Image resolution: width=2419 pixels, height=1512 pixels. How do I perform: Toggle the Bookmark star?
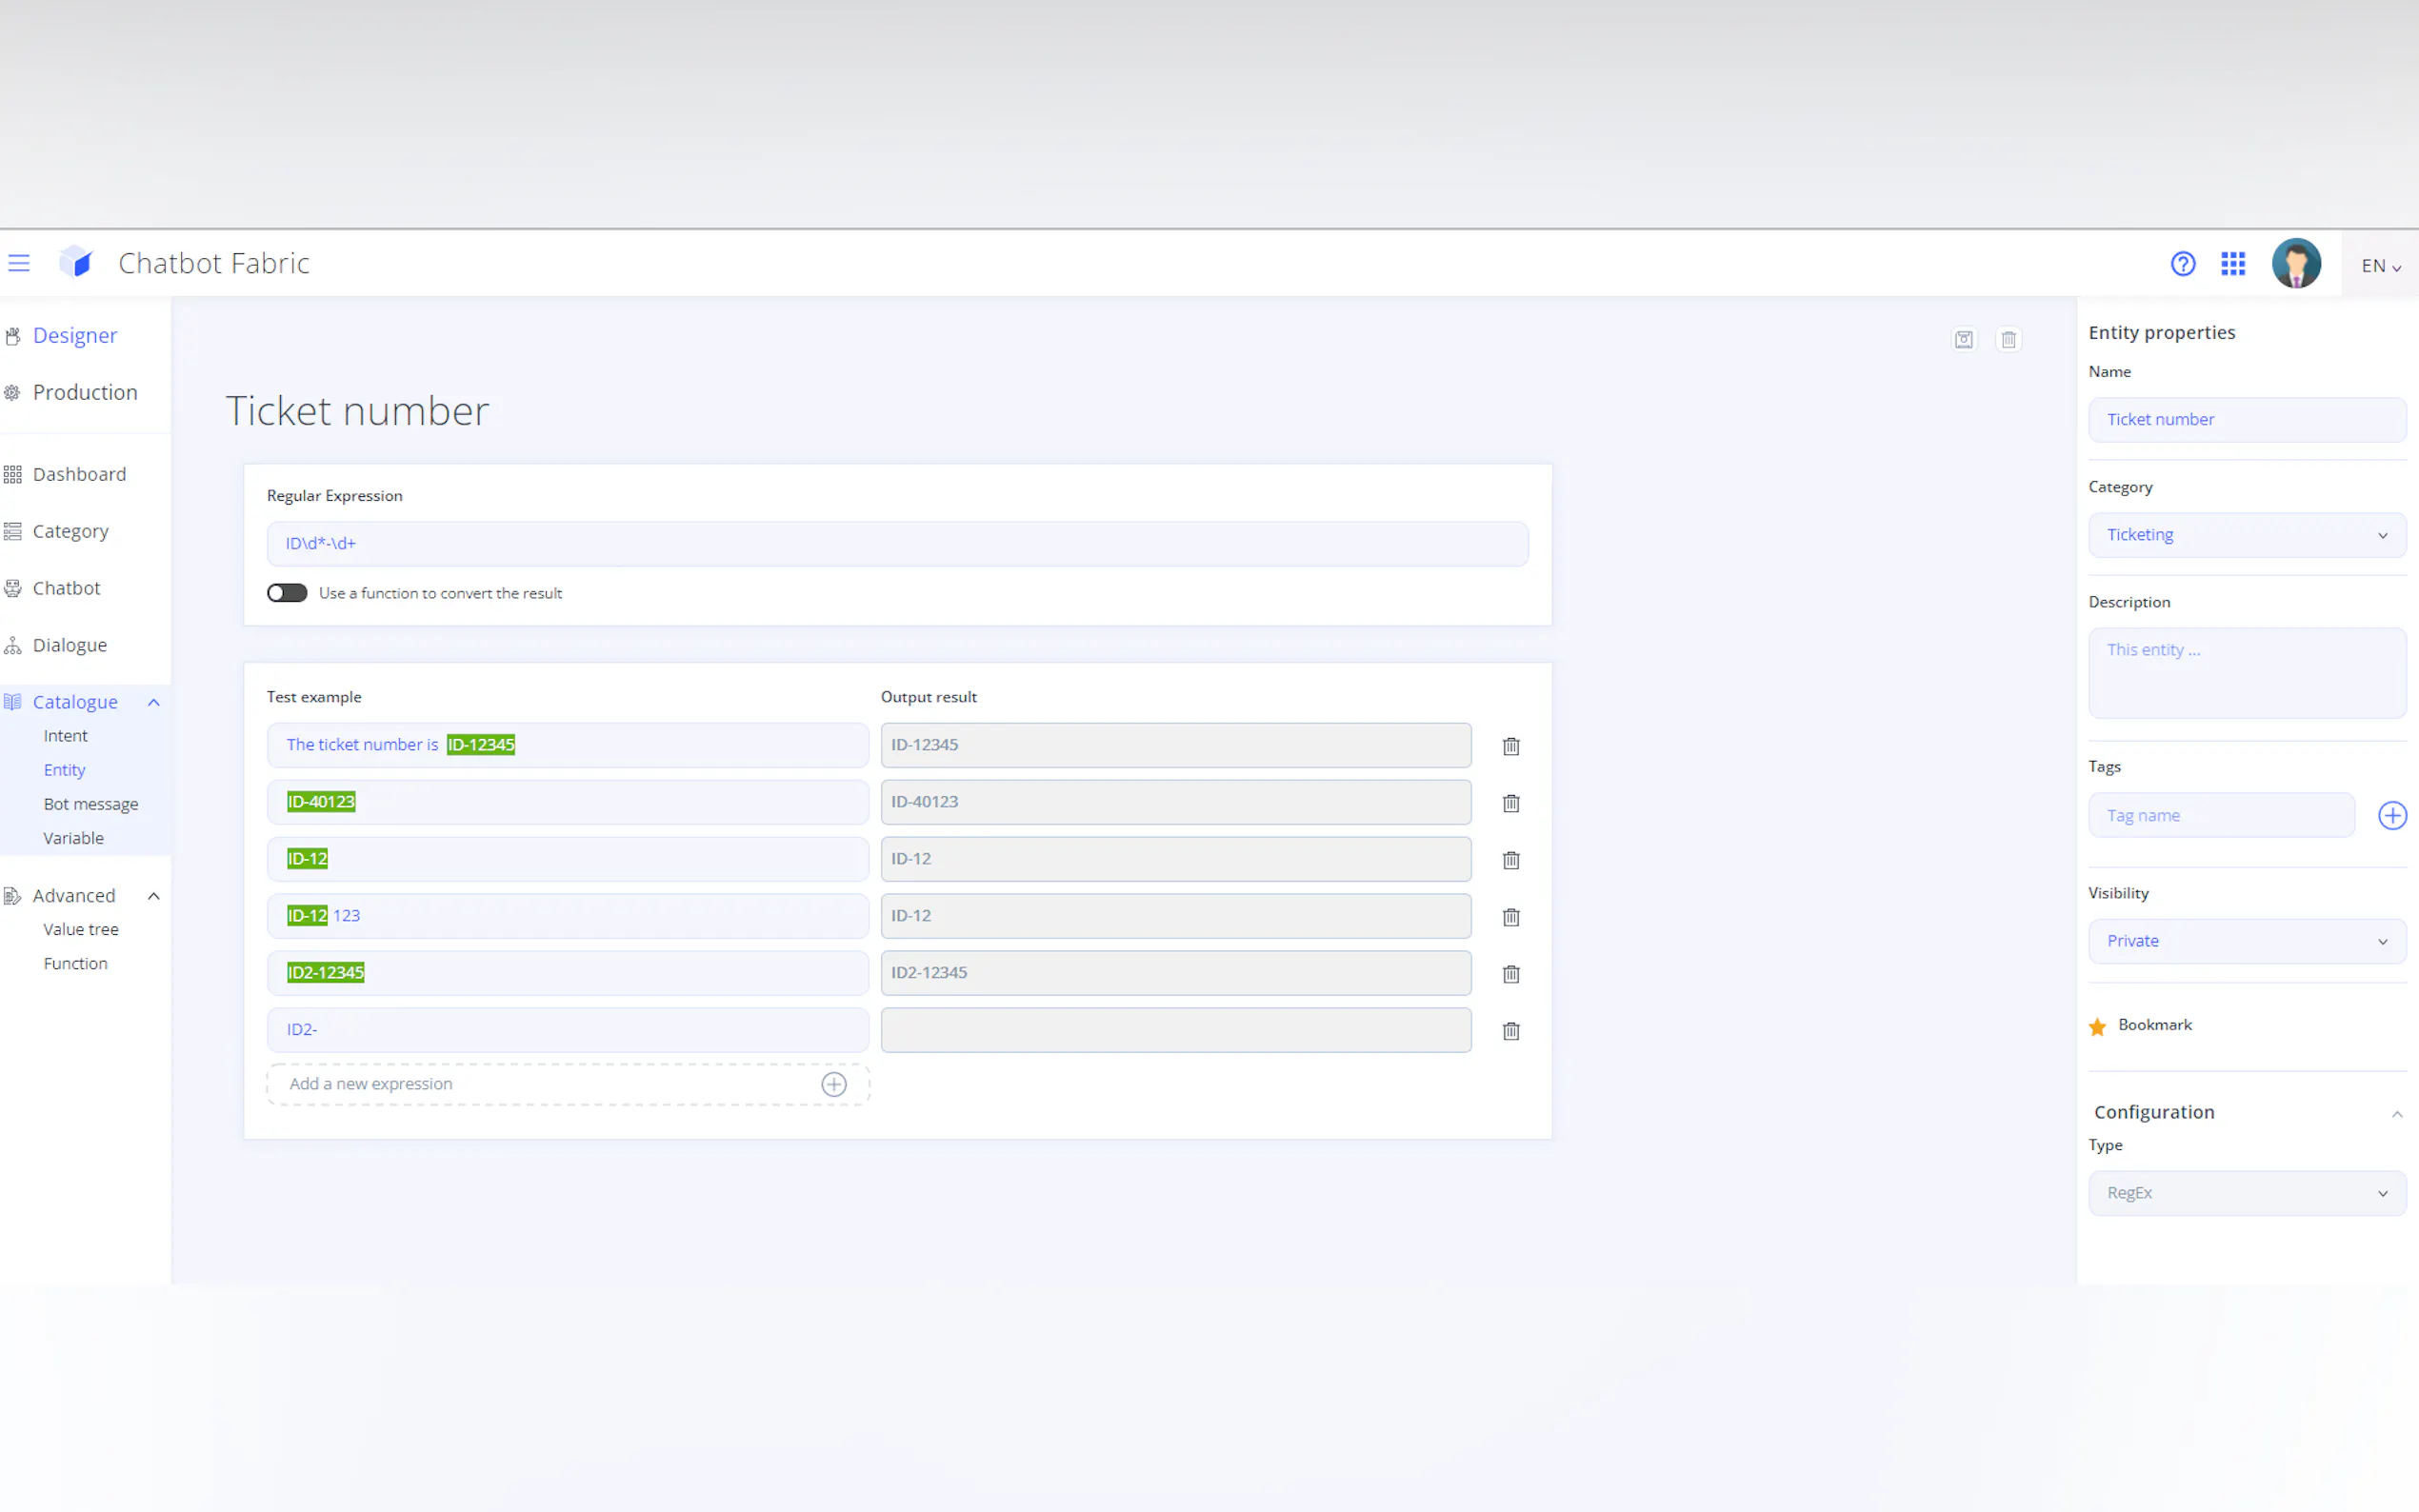2097,1027
